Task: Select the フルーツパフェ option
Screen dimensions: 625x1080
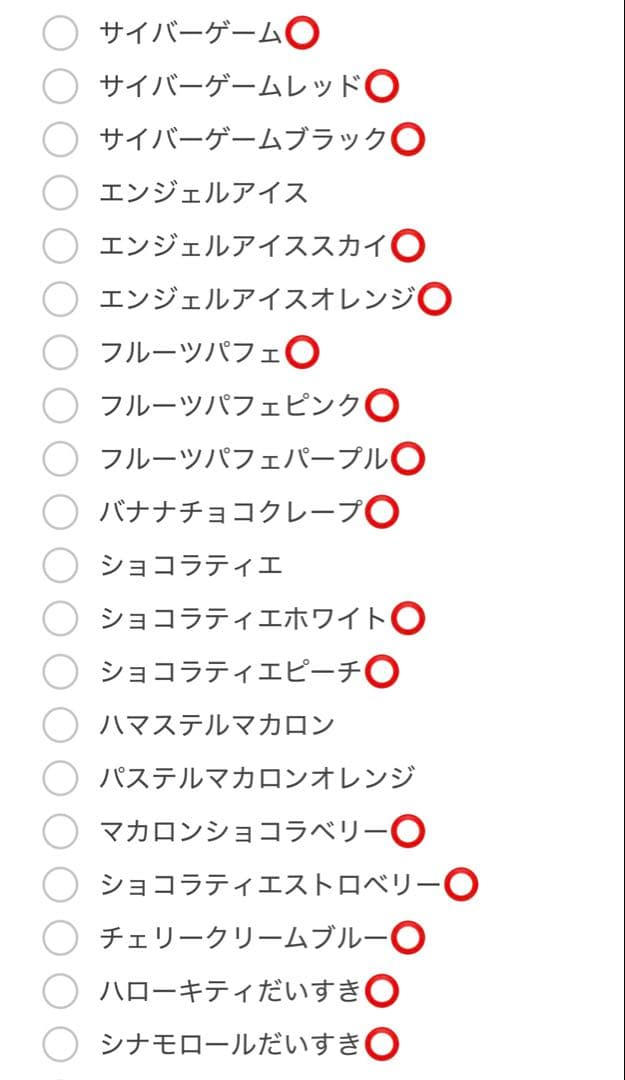Action: [60, 351]
